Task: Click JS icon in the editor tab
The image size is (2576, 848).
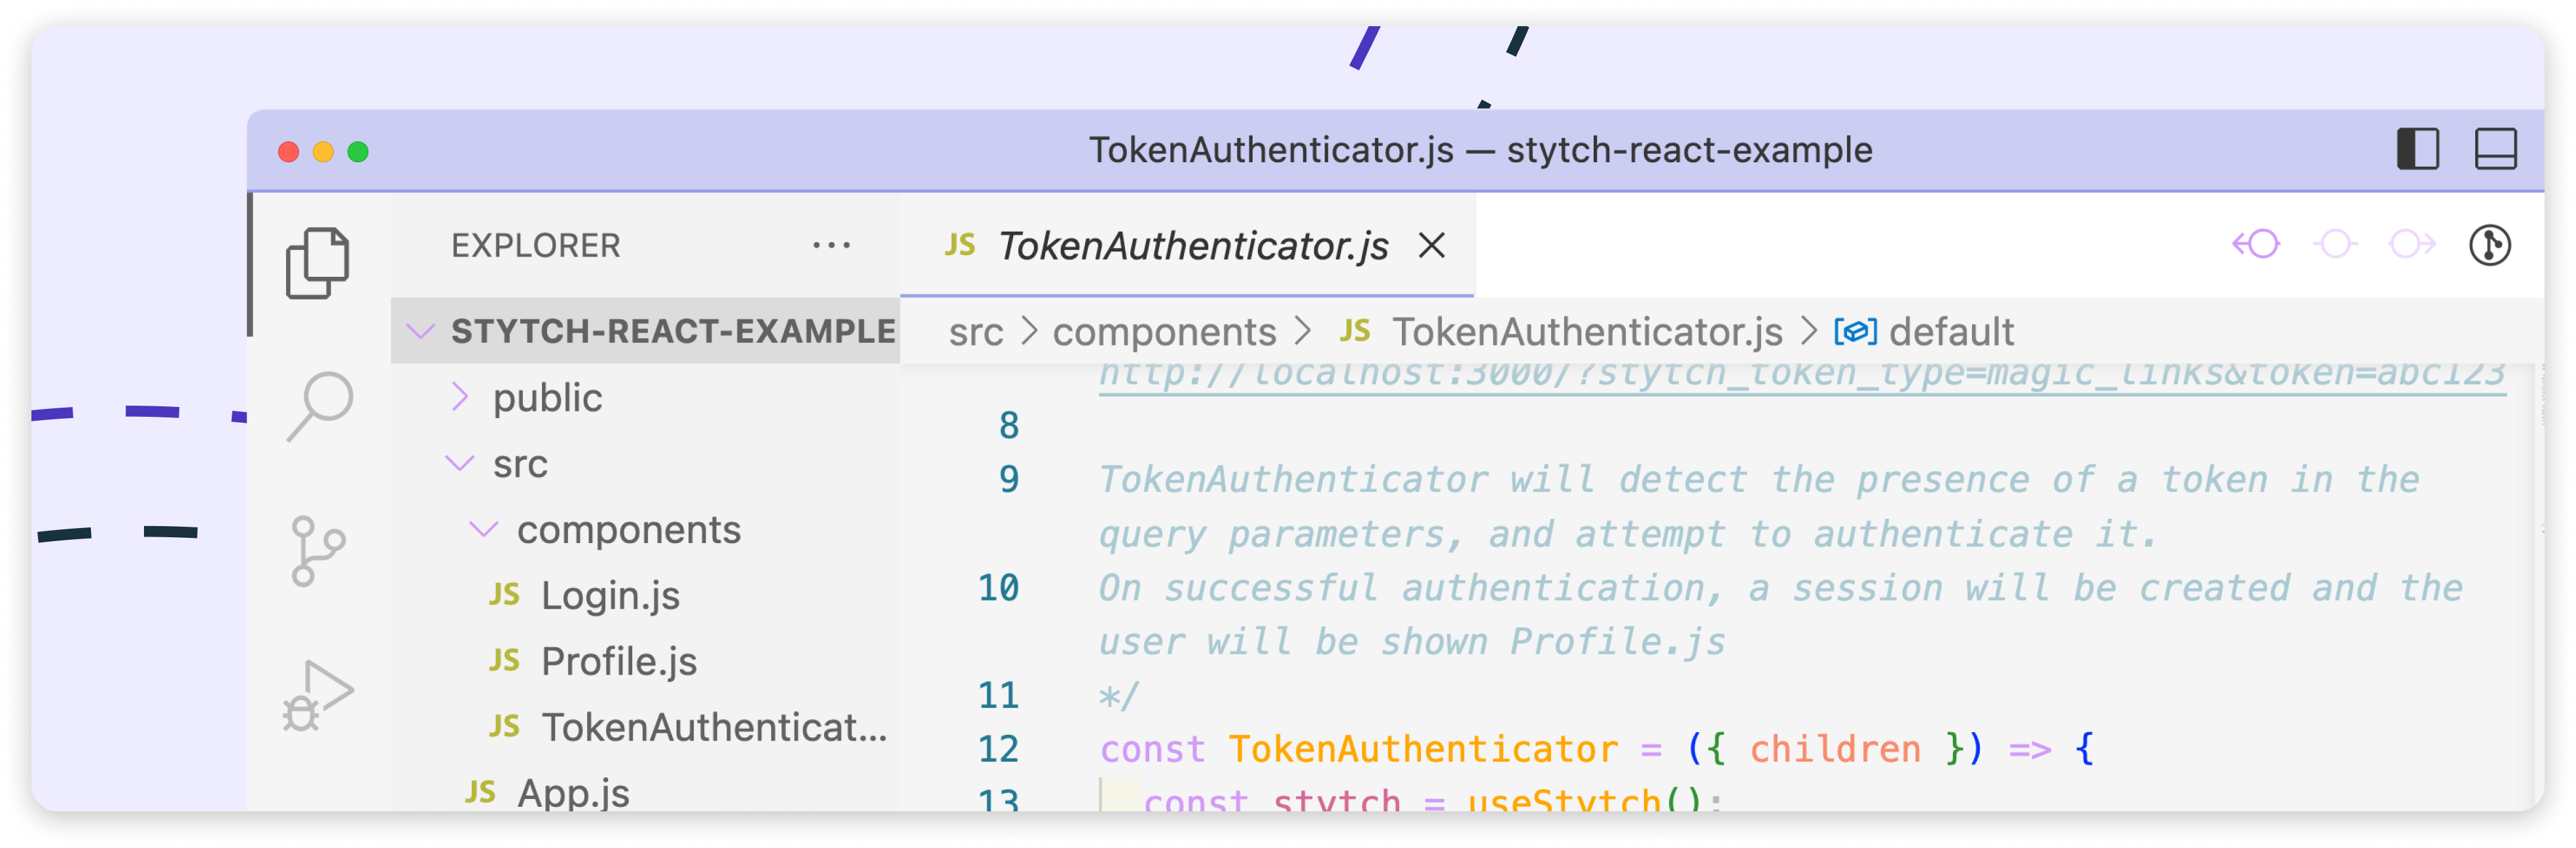Action: tap(960, 245)
